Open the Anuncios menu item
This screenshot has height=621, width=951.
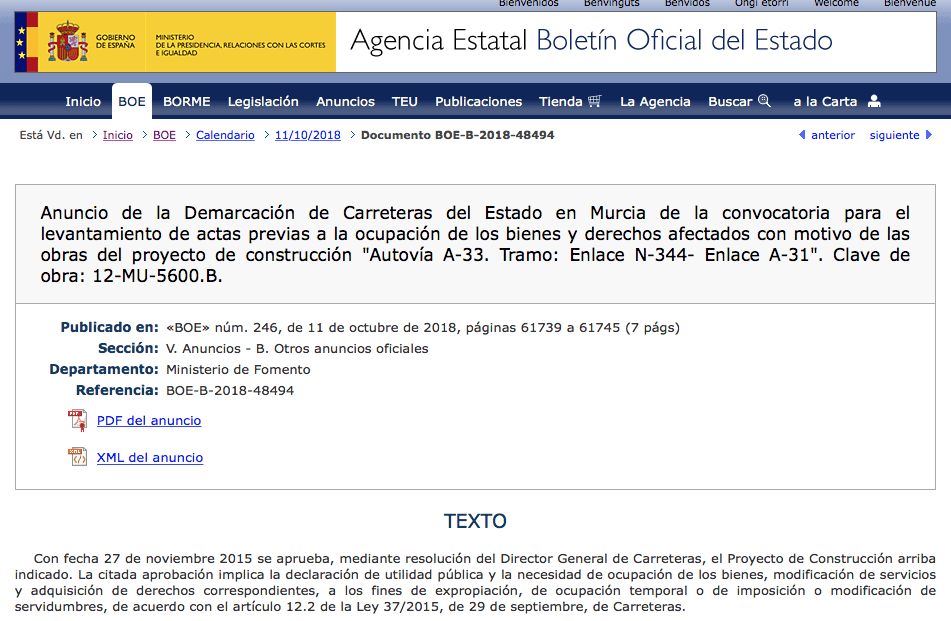point(345,101)
